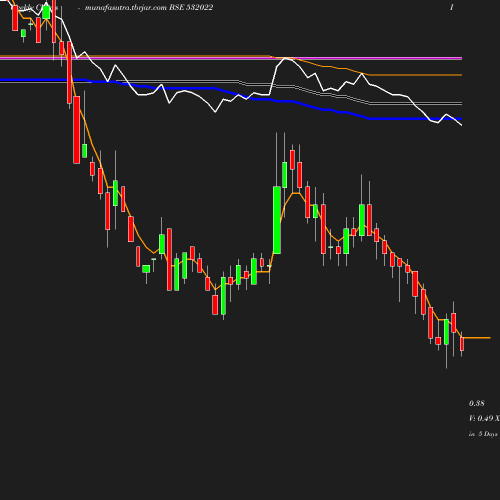Click the price value above the volume text
The image size is (500, 500).
[x=477, y=403]
